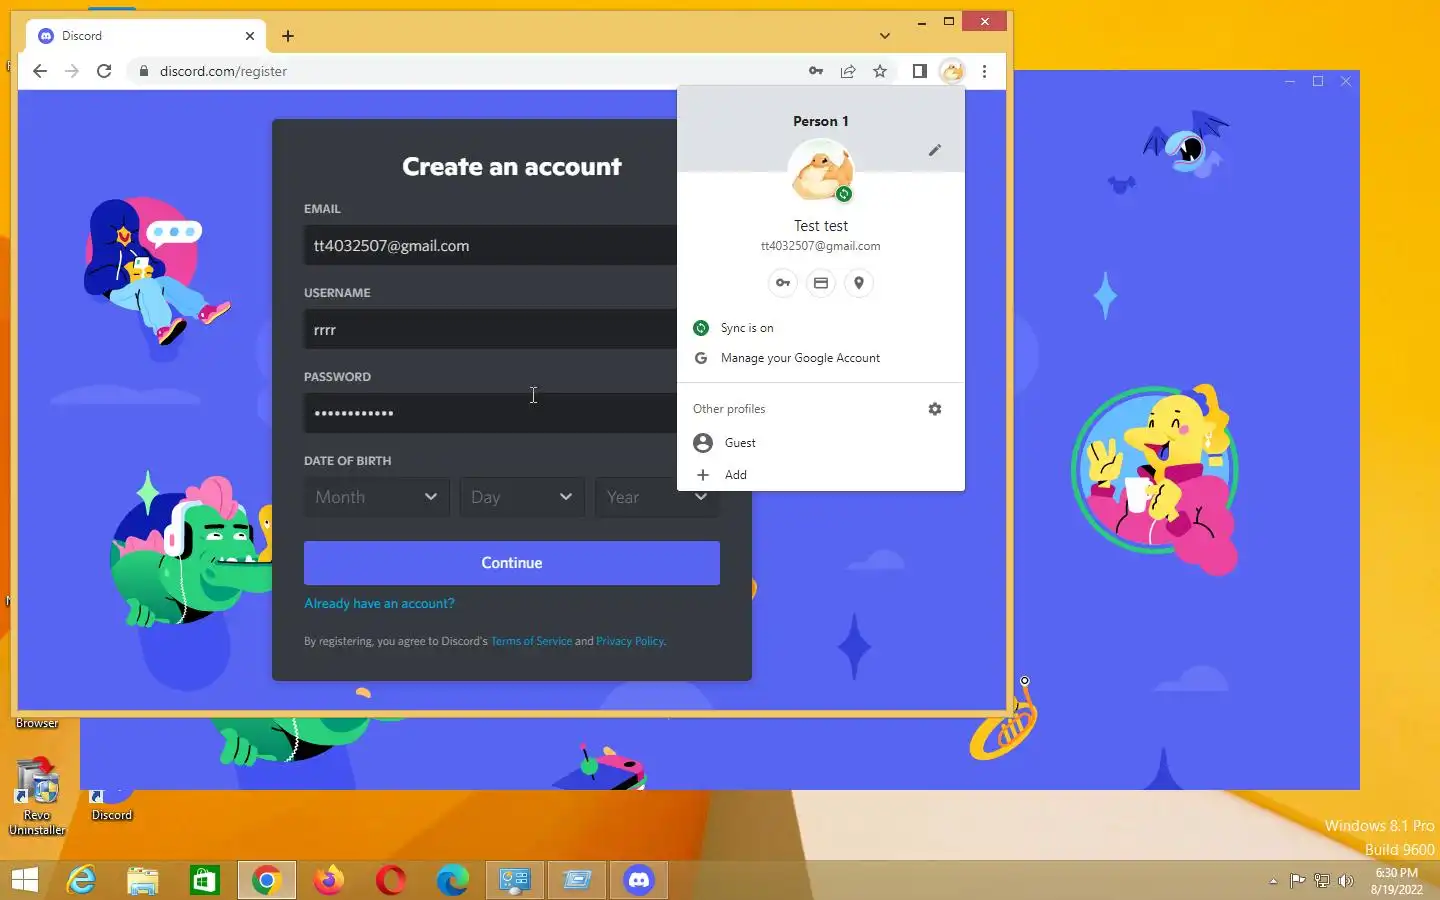Select the Guest profile
1440x900 pixels.
click(821, 443)
